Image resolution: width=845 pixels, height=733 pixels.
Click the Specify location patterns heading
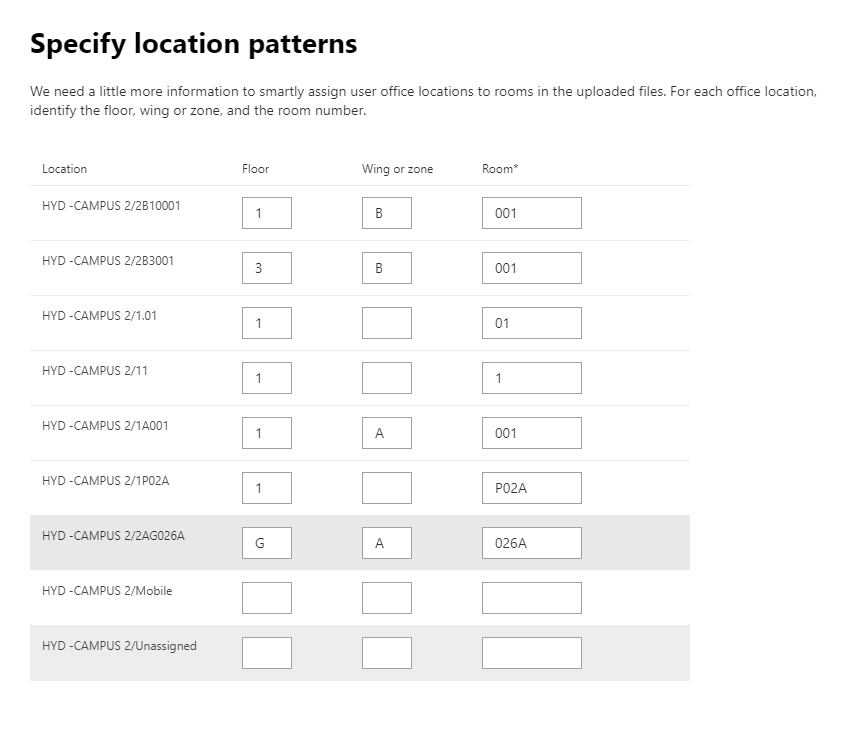[x=193, y=43]
